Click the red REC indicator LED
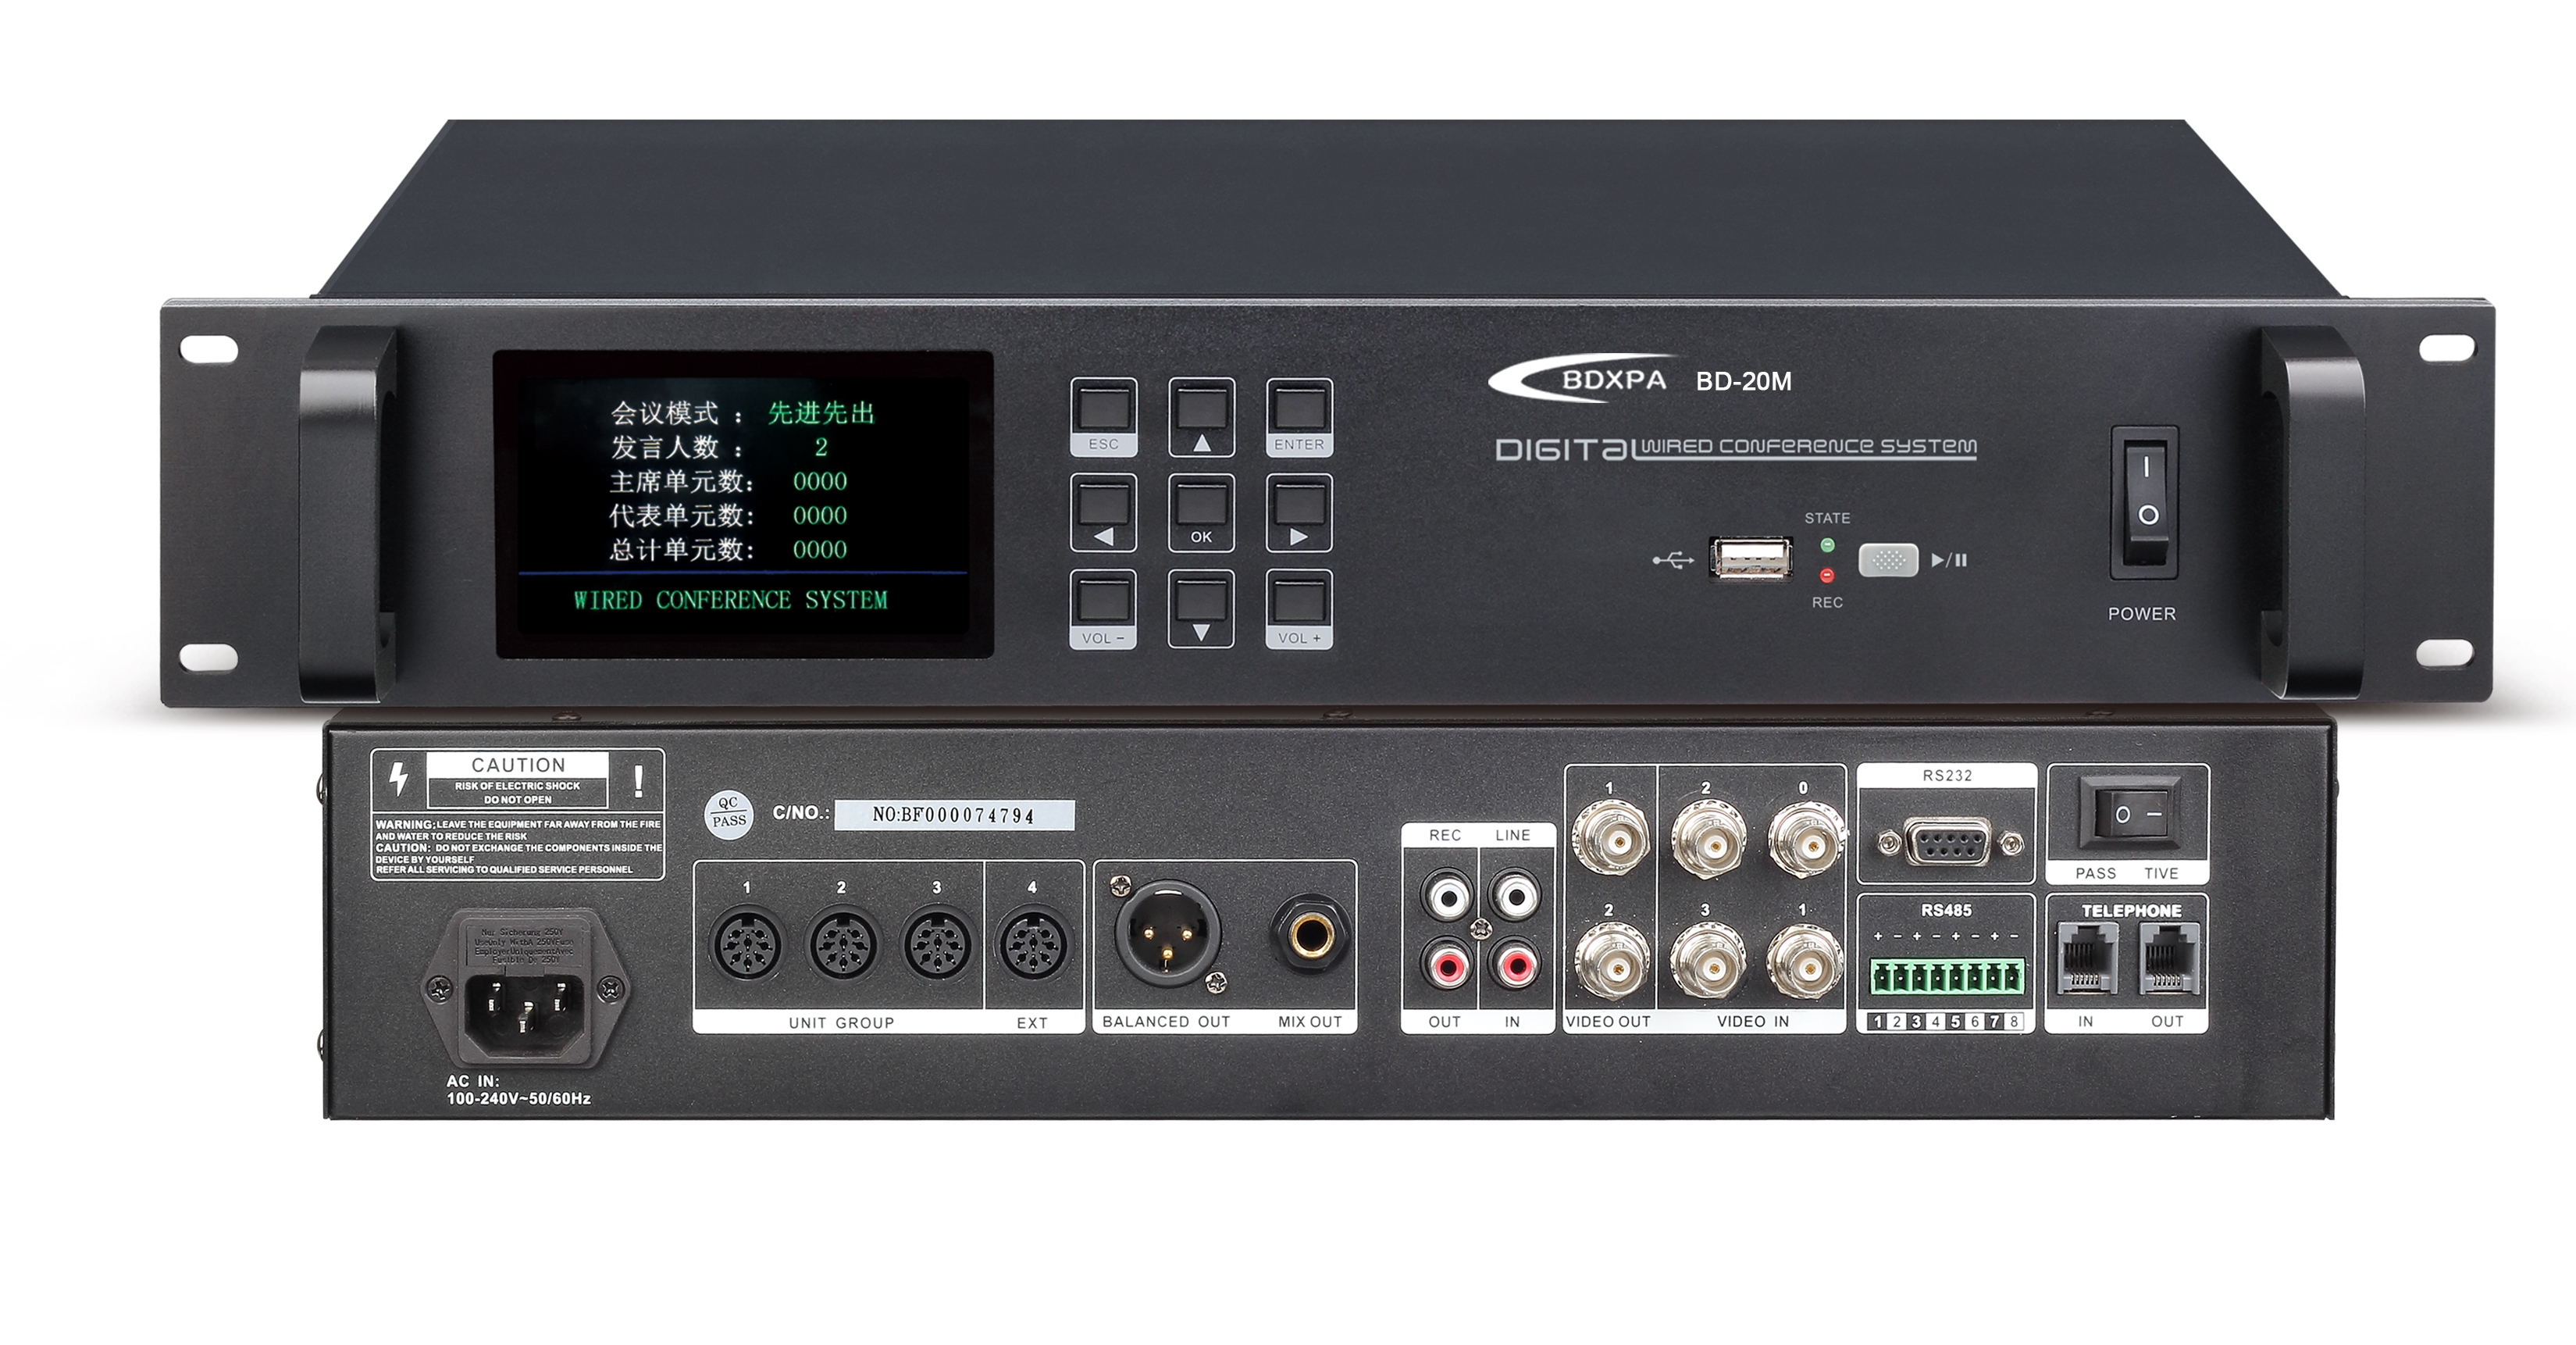 [1827, 575]
